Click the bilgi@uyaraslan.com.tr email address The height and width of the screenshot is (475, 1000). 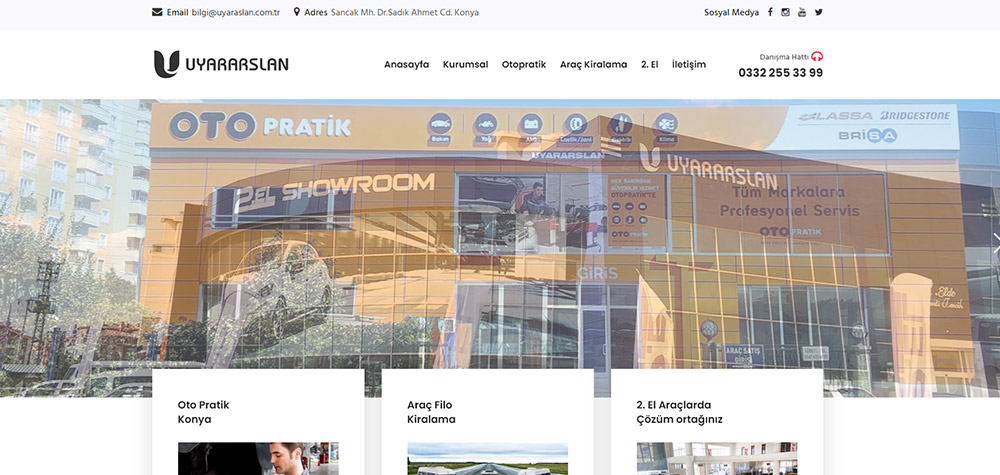click(236, 12)
